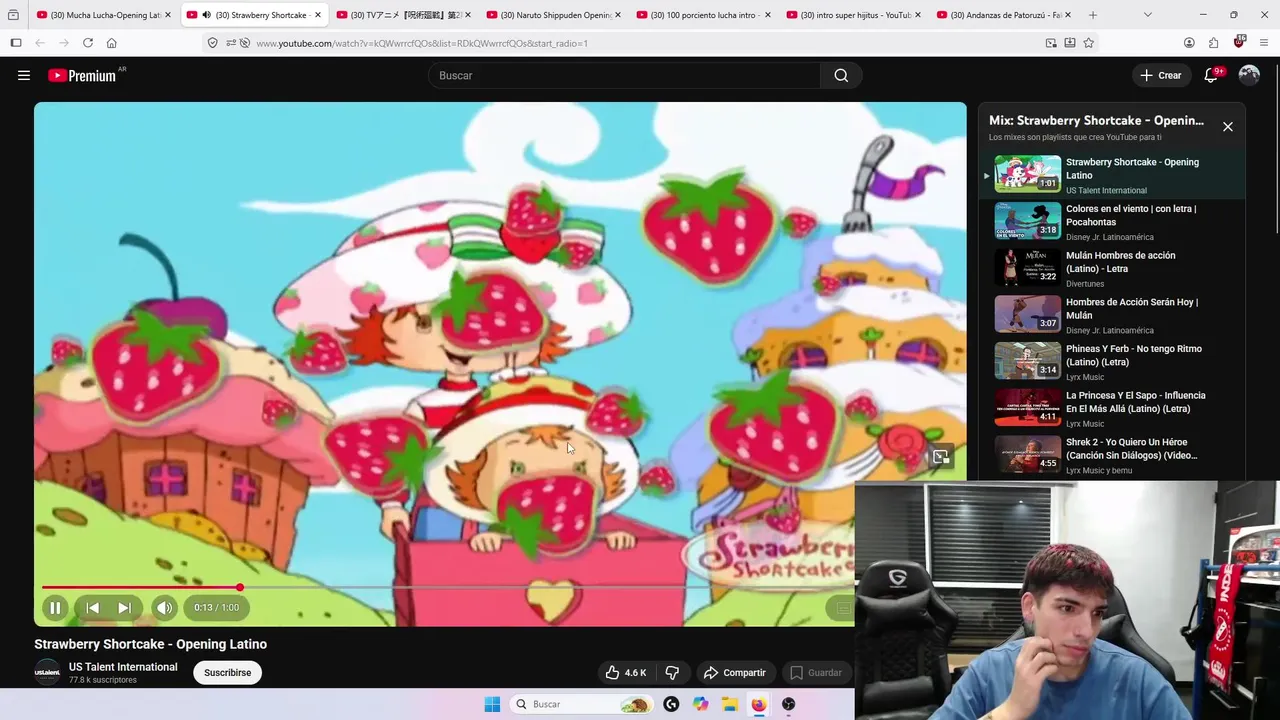
Task: Open the tab overview icon at far left
Action: click(x=13, y=15)
